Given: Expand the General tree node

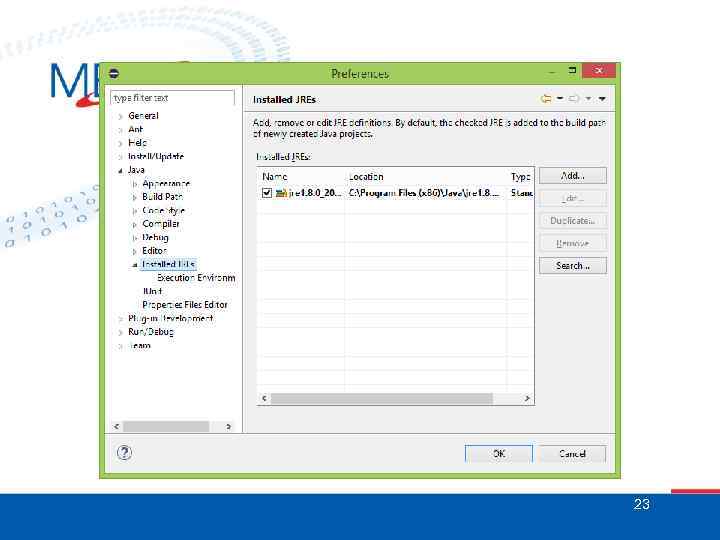Looking at the screenshot, I should (x=120, y=116).
